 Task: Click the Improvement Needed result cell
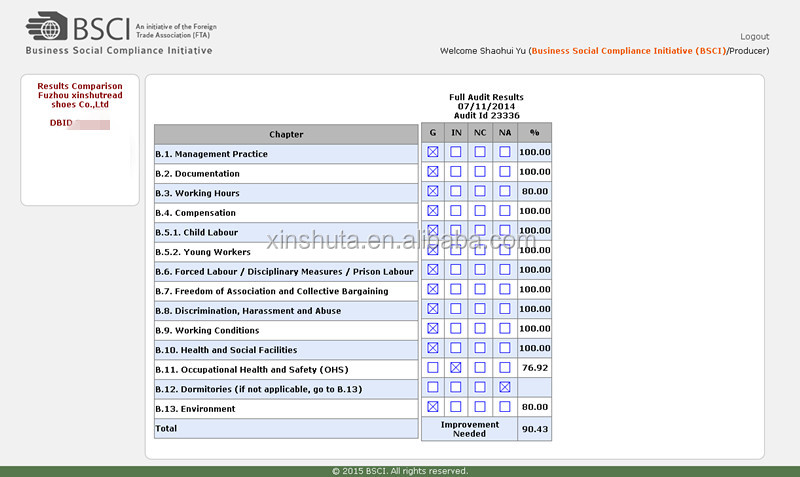coord(469,429)
